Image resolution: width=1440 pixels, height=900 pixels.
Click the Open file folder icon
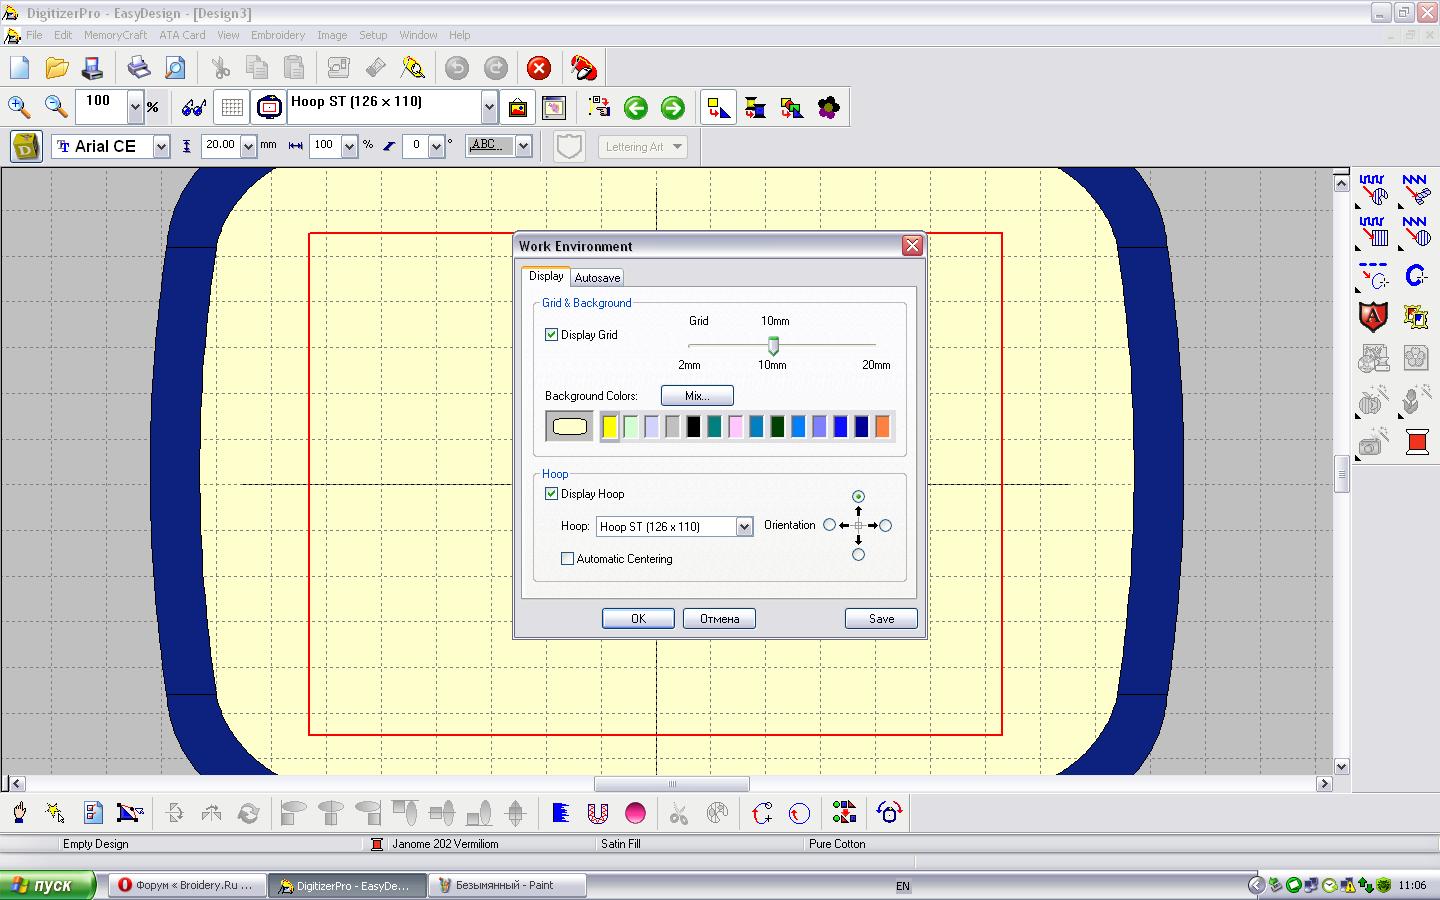point(57,68)
